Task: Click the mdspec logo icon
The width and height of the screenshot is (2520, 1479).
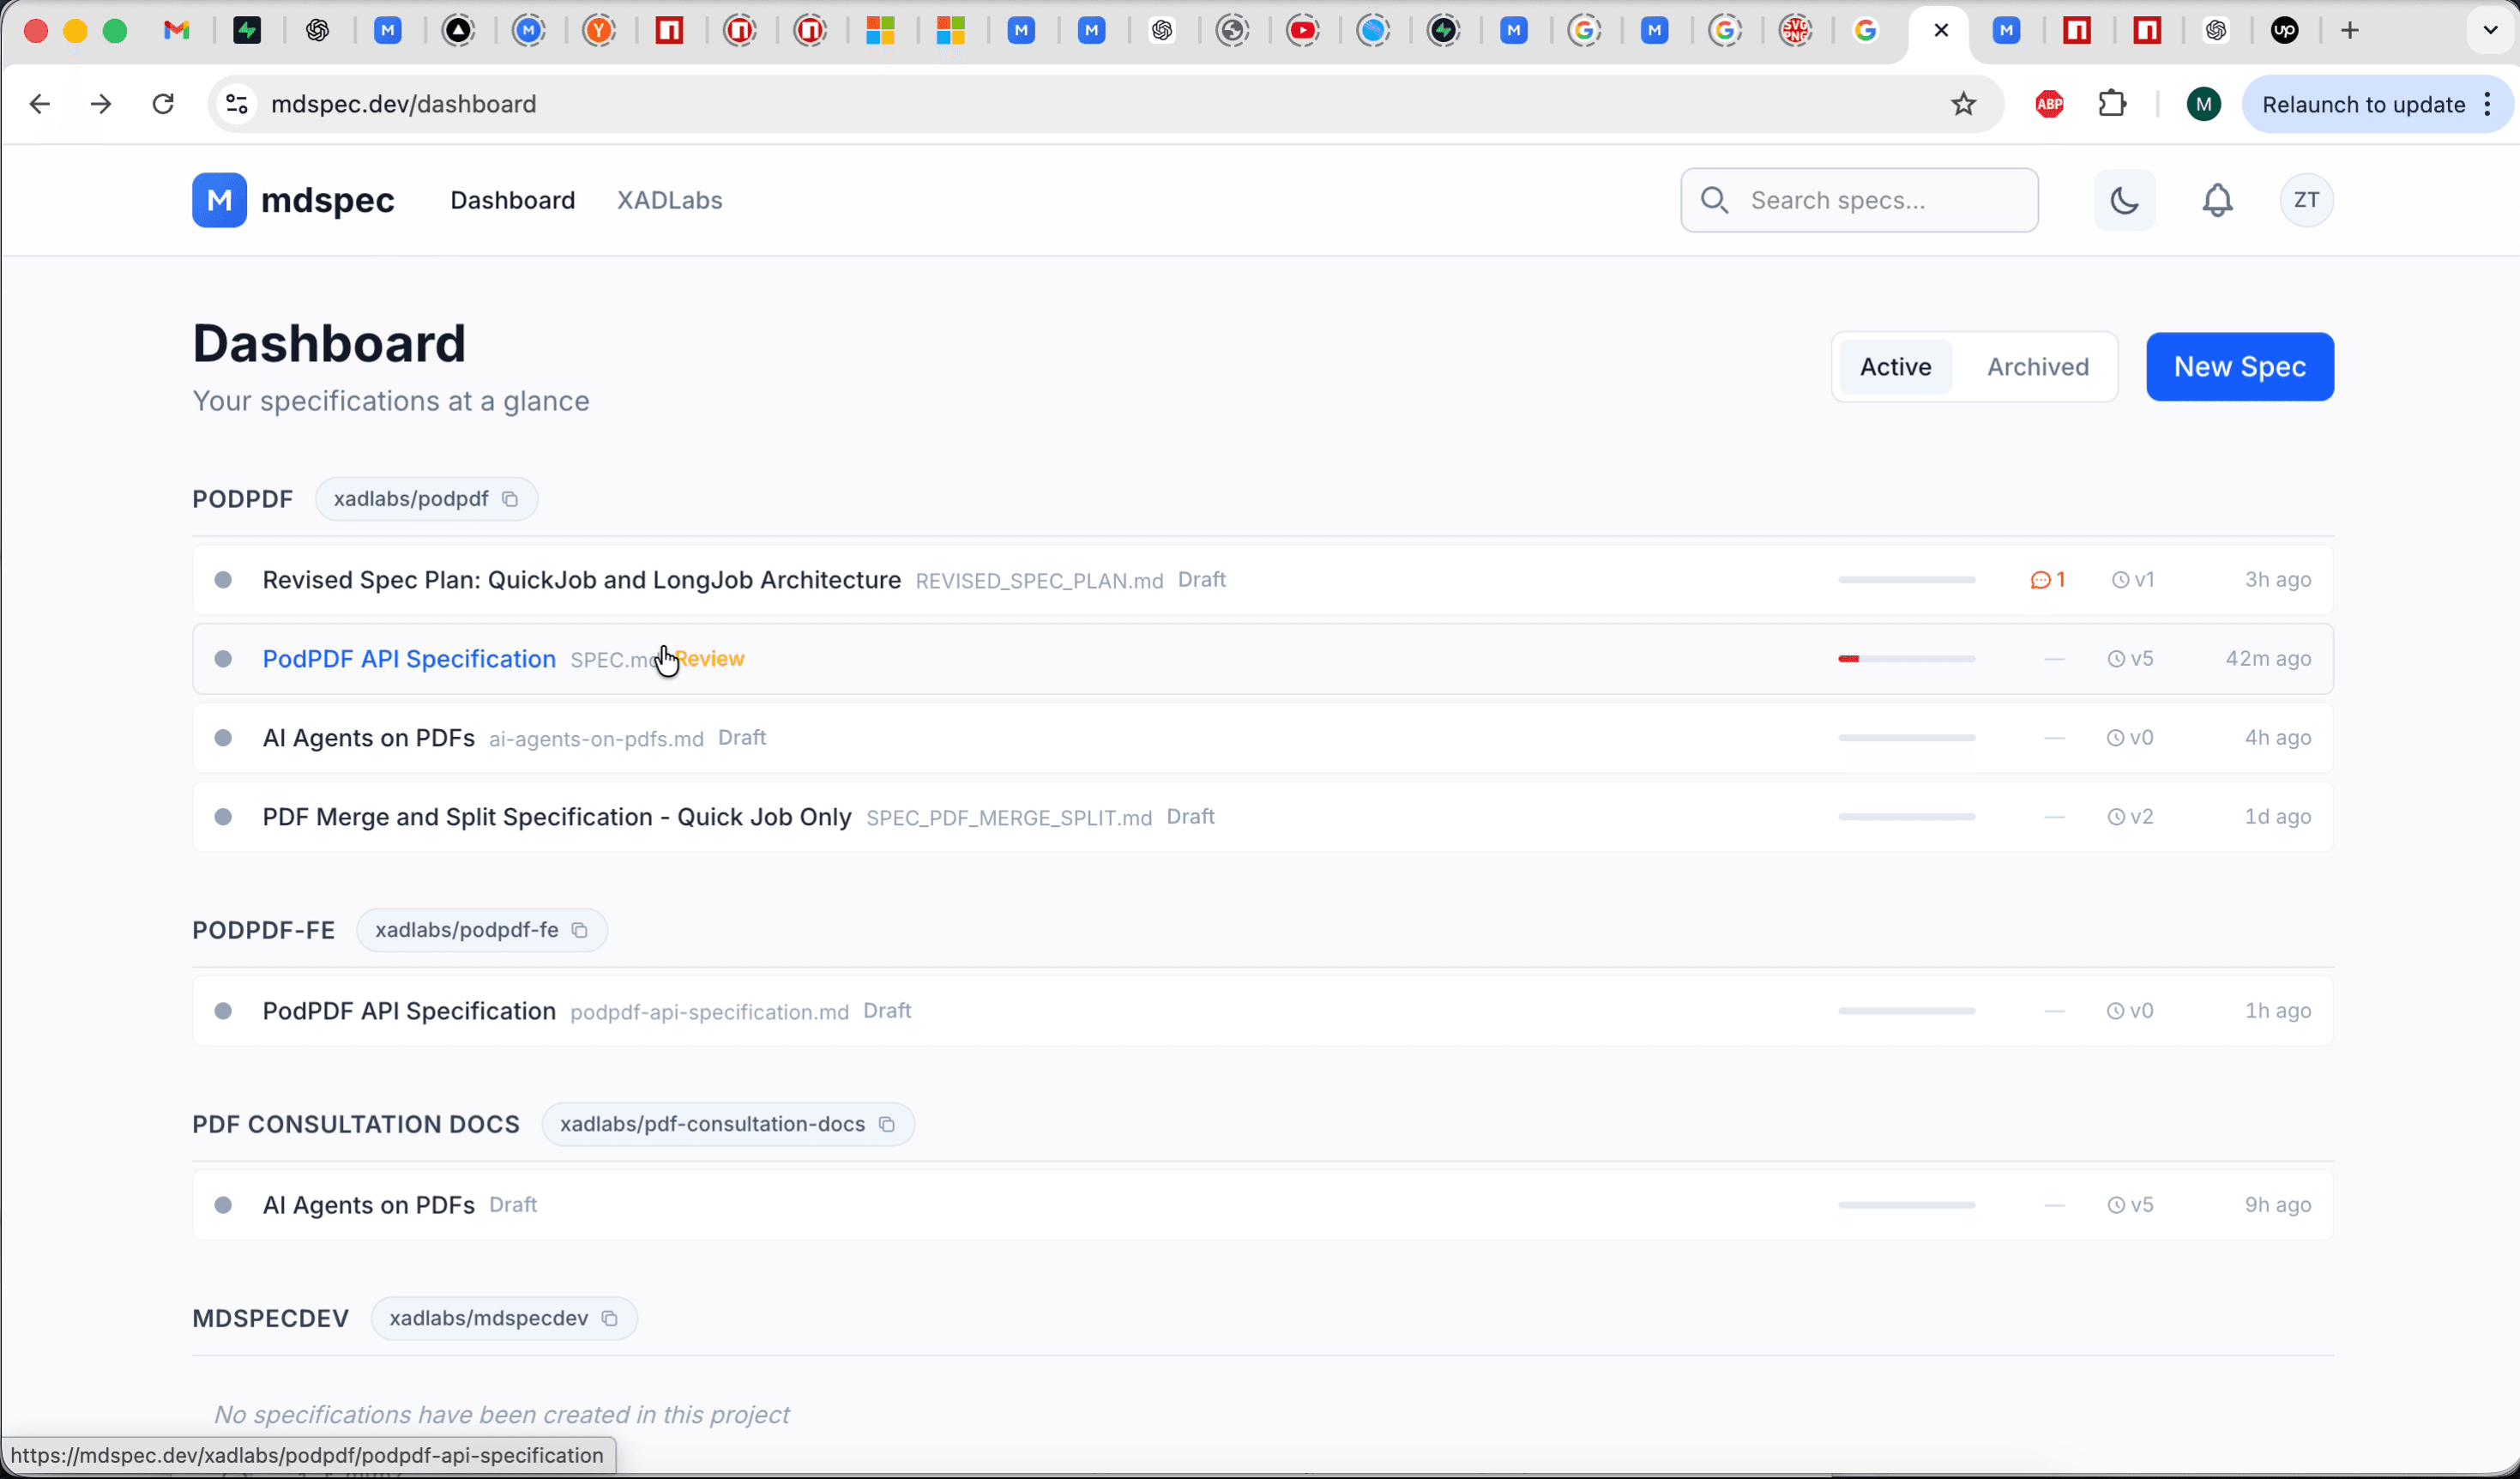Action: click(x=219, y=200)
